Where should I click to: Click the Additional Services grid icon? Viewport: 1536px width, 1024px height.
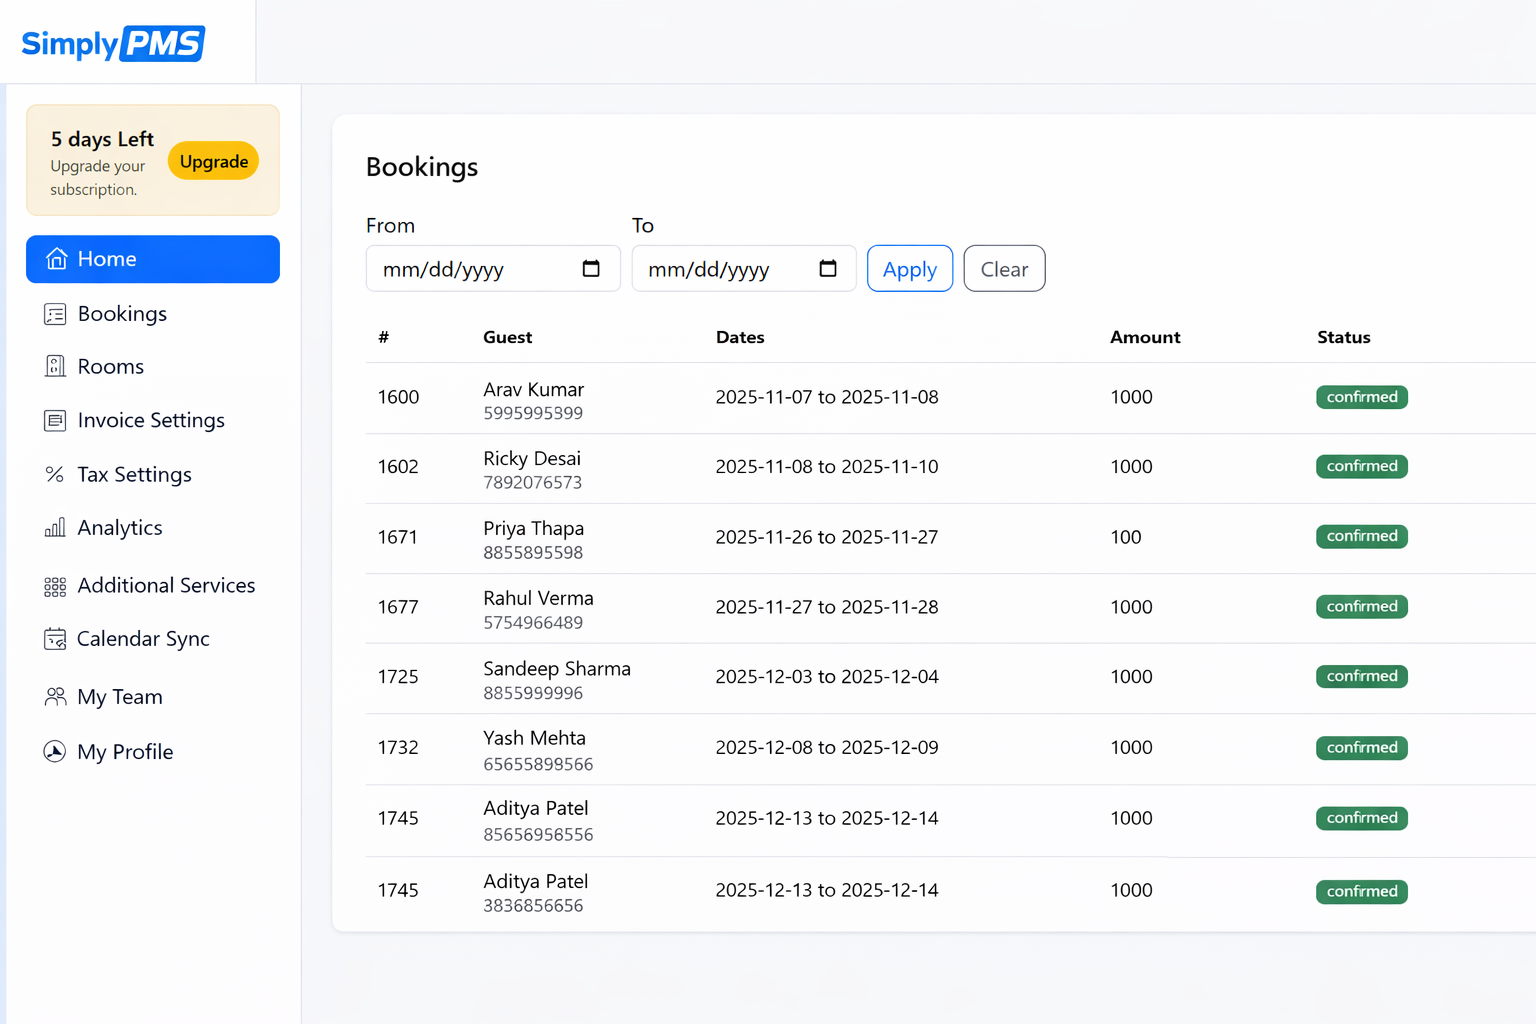55,585
